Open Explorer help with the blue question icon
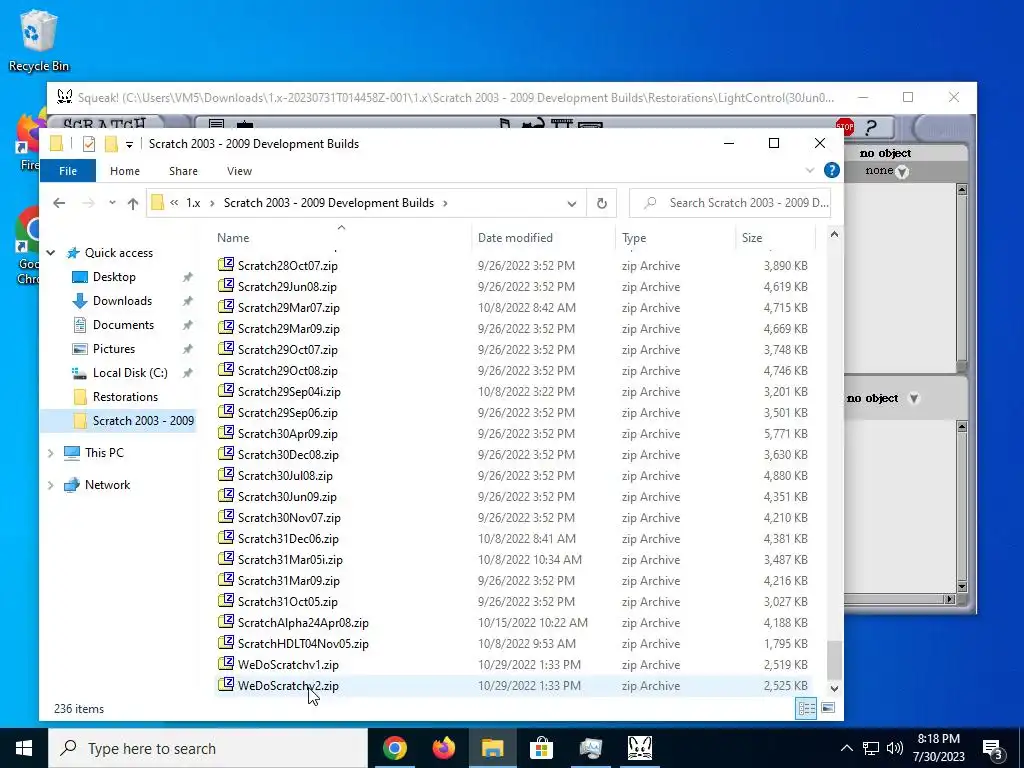Viewport: 1024px width, 768px height. pyautogui.click(x=831, y=170)
